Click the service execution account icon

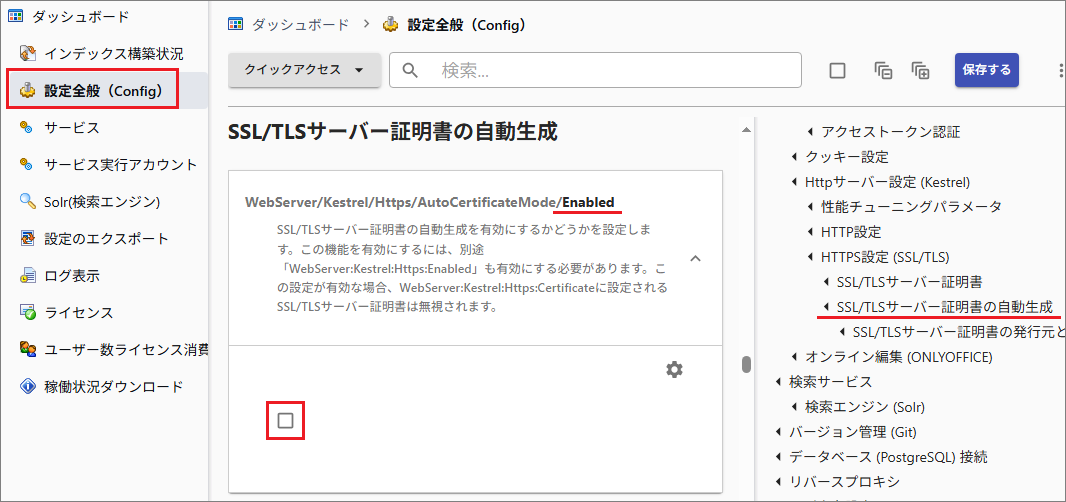28,165
